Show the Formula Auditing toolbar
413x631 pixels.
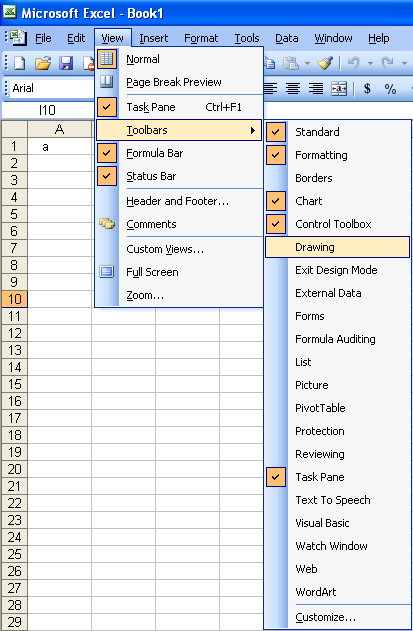(335, 339)
